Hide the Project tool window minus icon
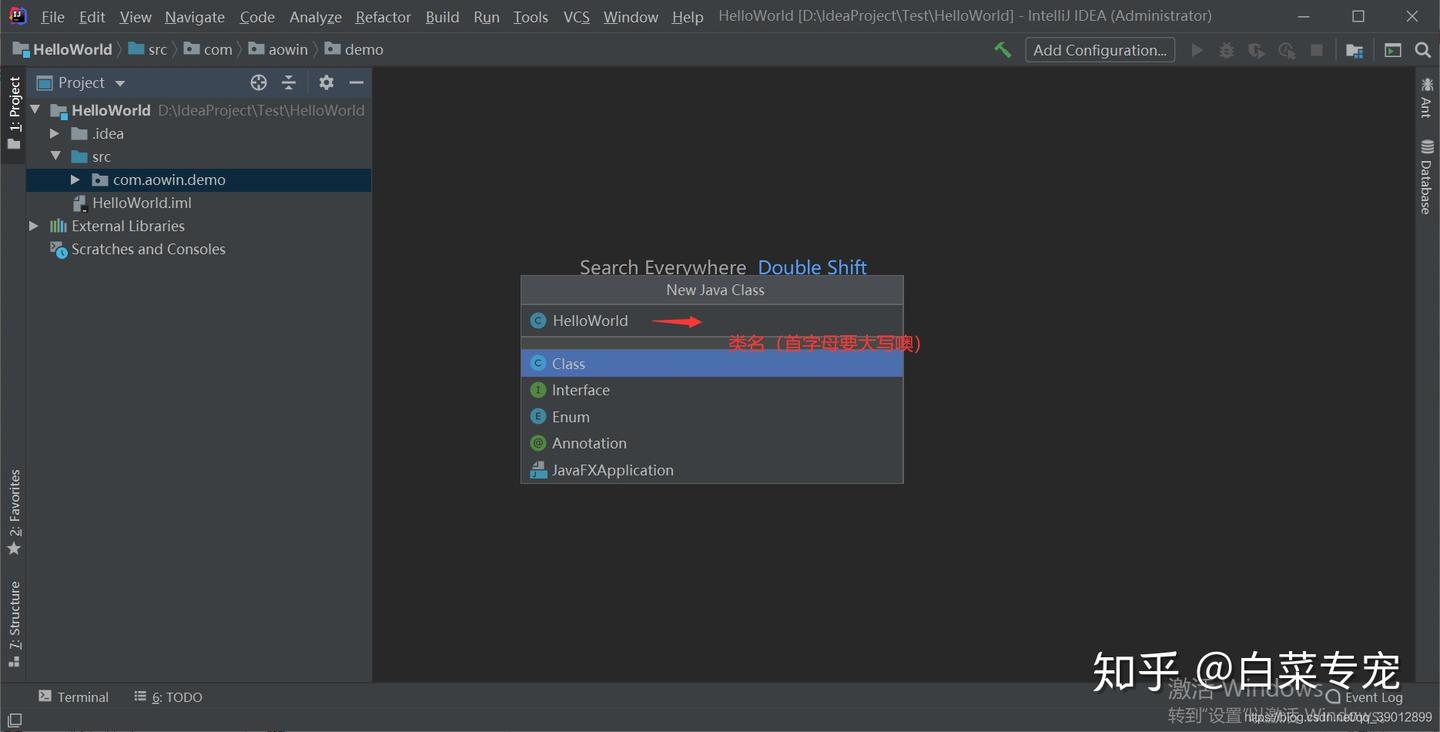Viewport: 1440px width, 732px height. click(x=356, y=83)
